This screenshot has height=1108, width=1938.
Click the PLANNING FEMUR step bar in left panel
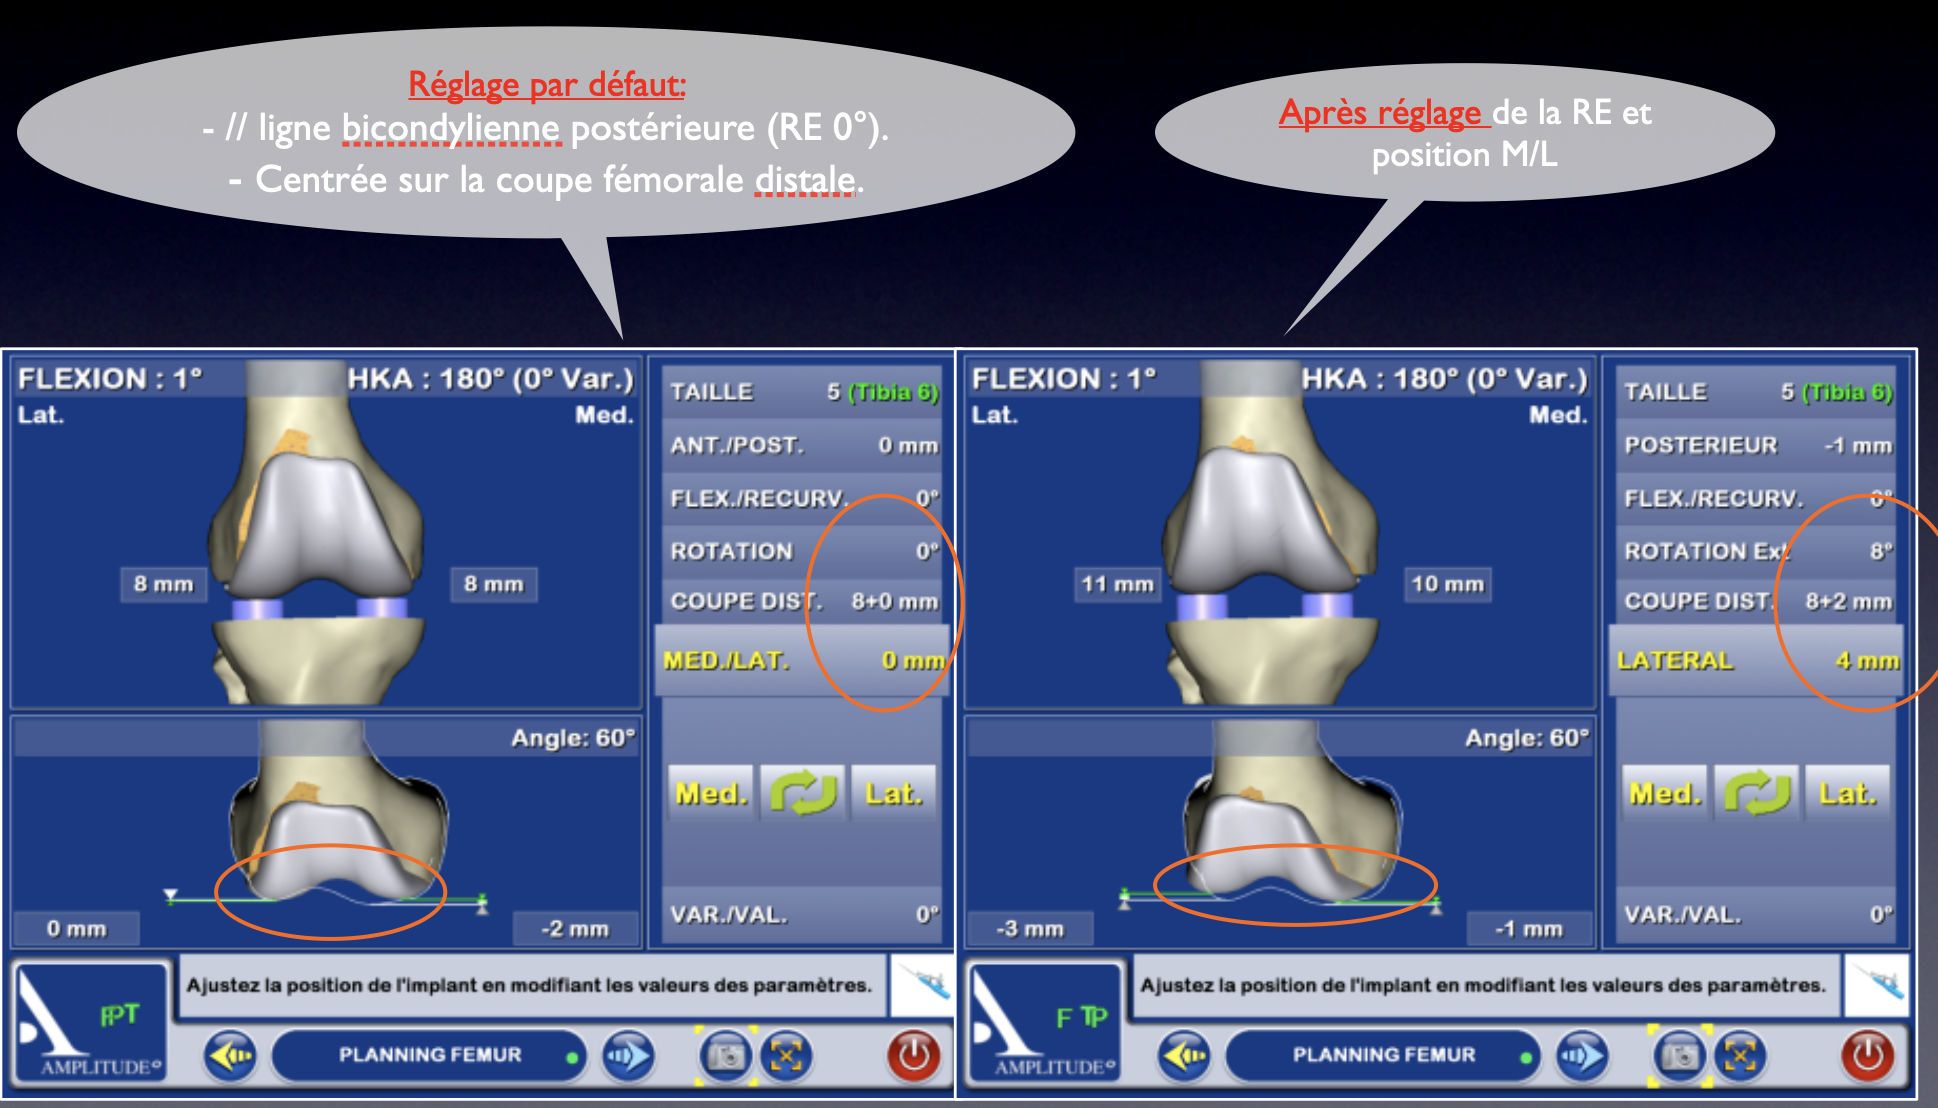430,1055
